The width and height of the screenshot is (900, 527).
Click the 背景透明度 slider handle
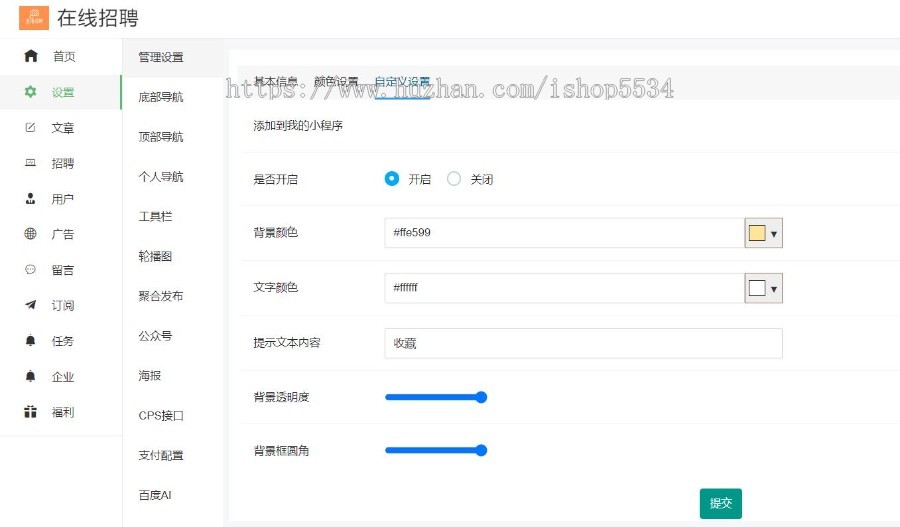482,397
